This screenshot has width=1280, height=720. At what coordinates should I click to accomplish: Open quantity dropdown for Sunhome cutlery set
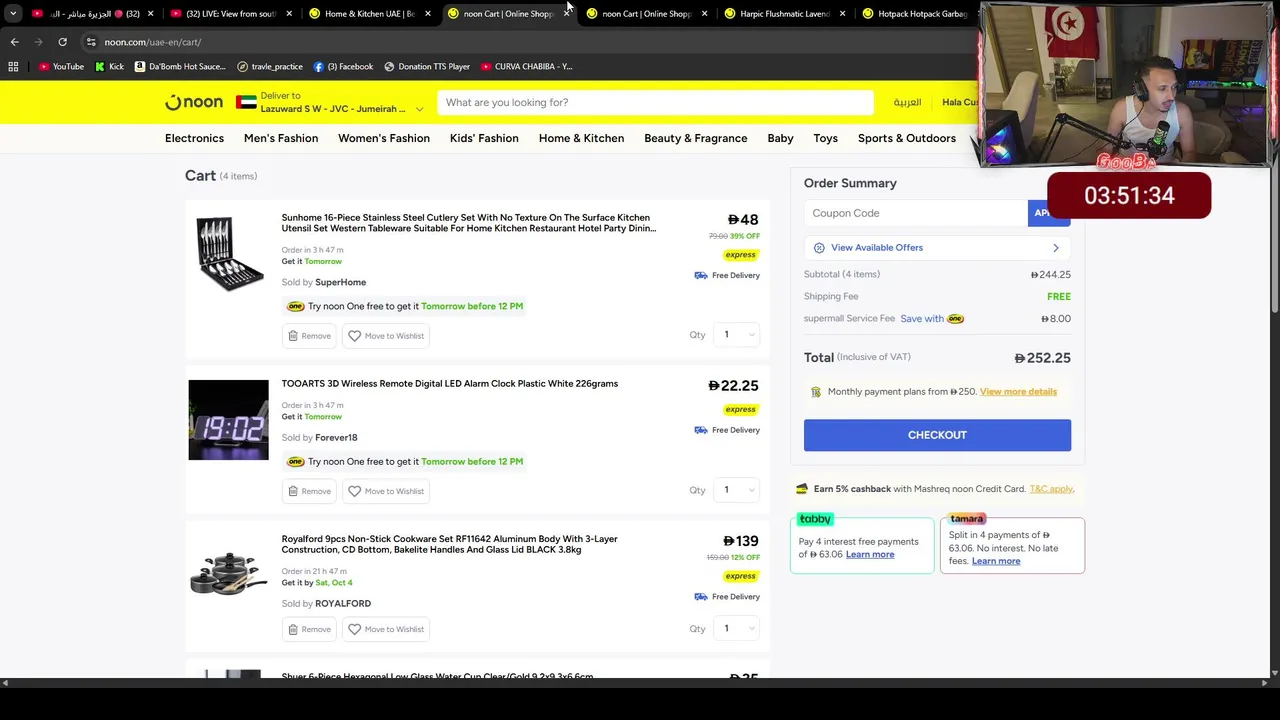coord(737,335)
